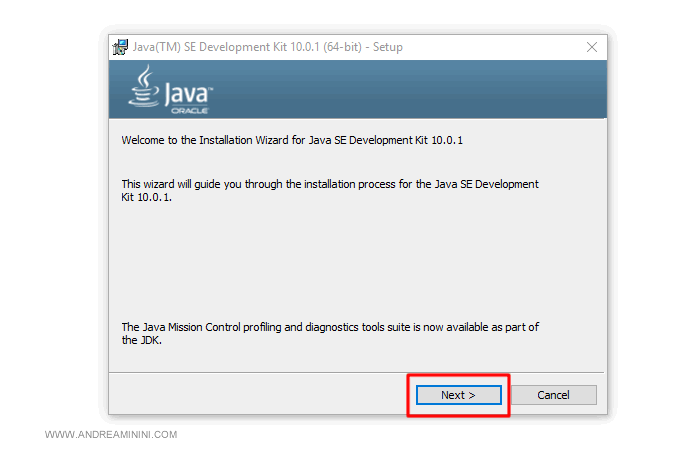700x450 pixels.
Task: Click the "Java(TM) SE Development Kit" title text
Action: tap(207, 47)
